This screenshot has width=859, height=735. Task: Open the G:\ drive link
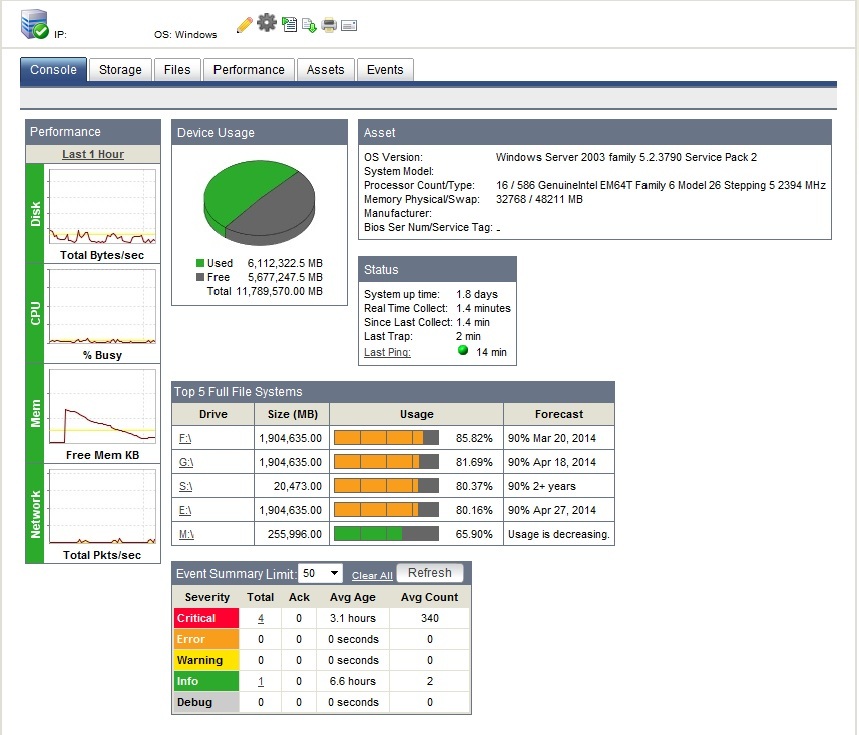tap(186, 462)
